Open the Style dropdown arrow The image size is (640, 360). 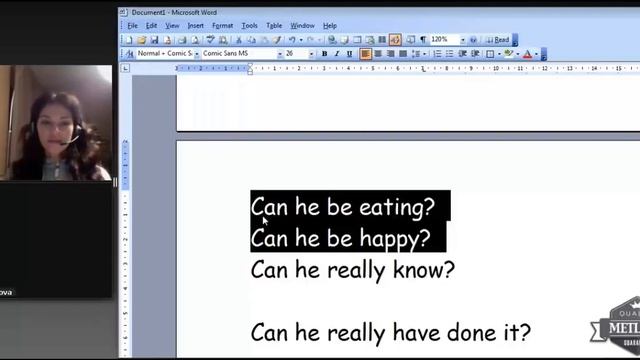(197, 54)
